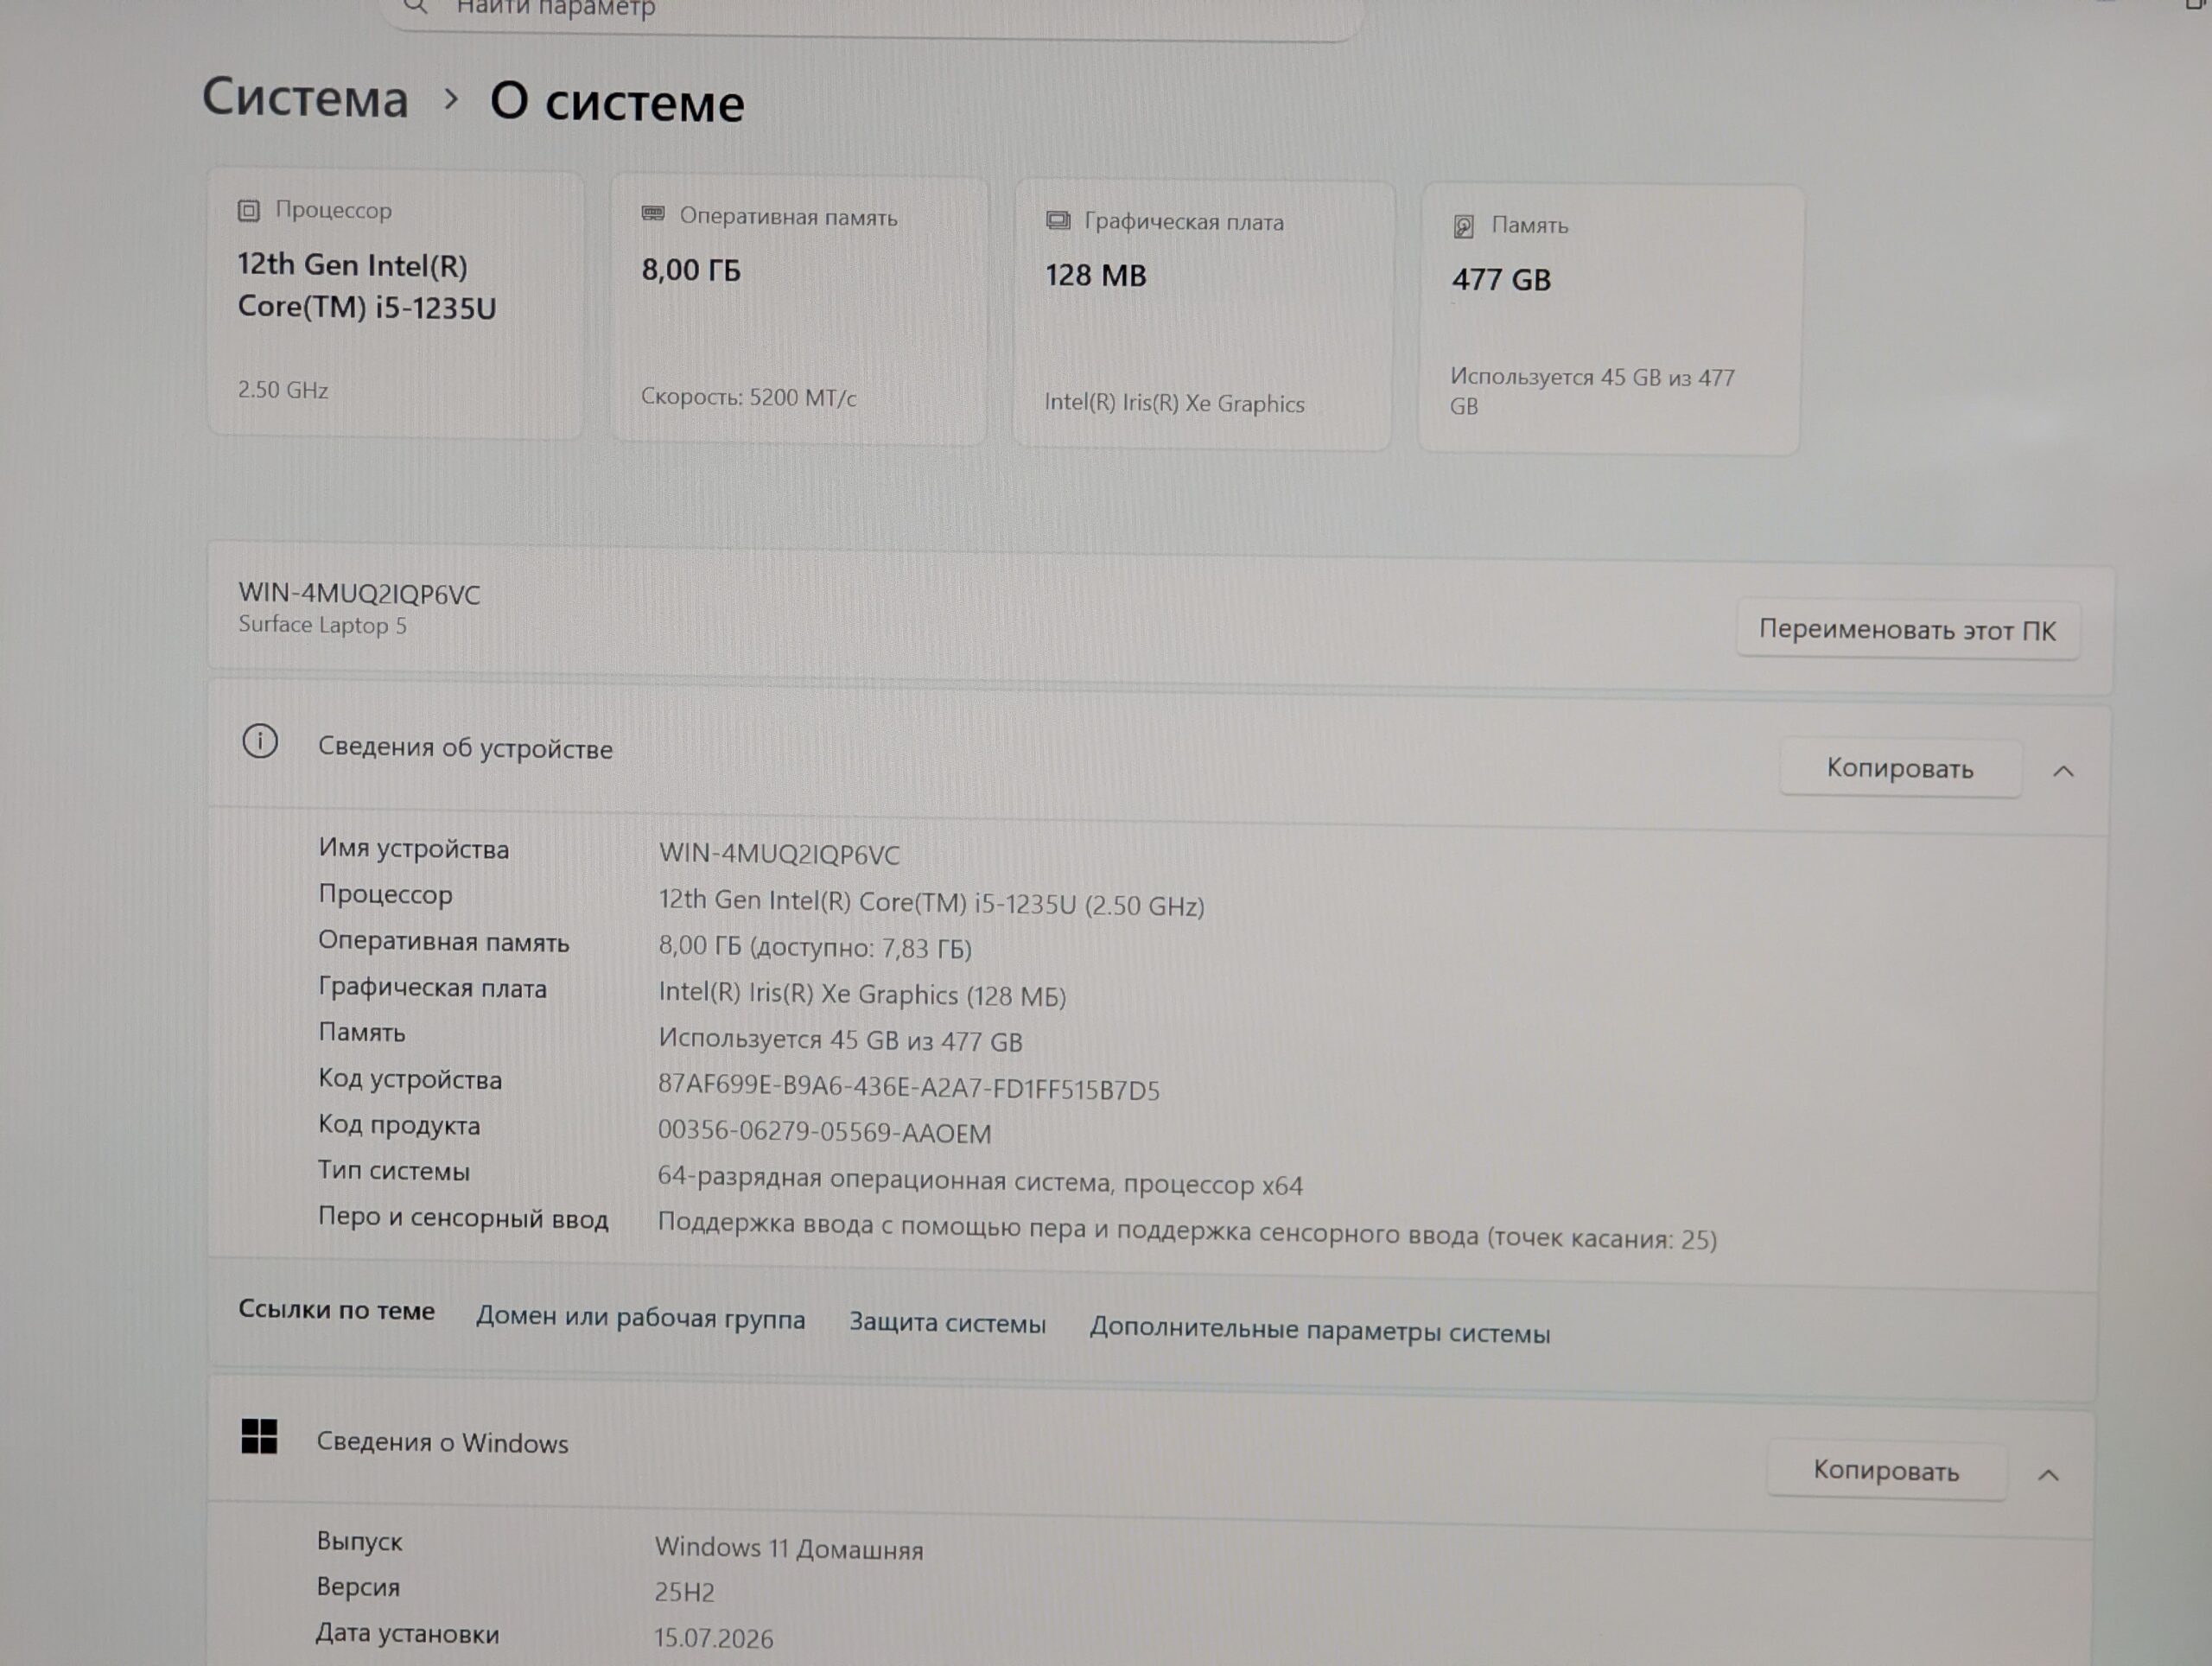2212x1666 pixels.
Task: Click the Перо и сенсорный ввод label
Action: [463, 1218]
